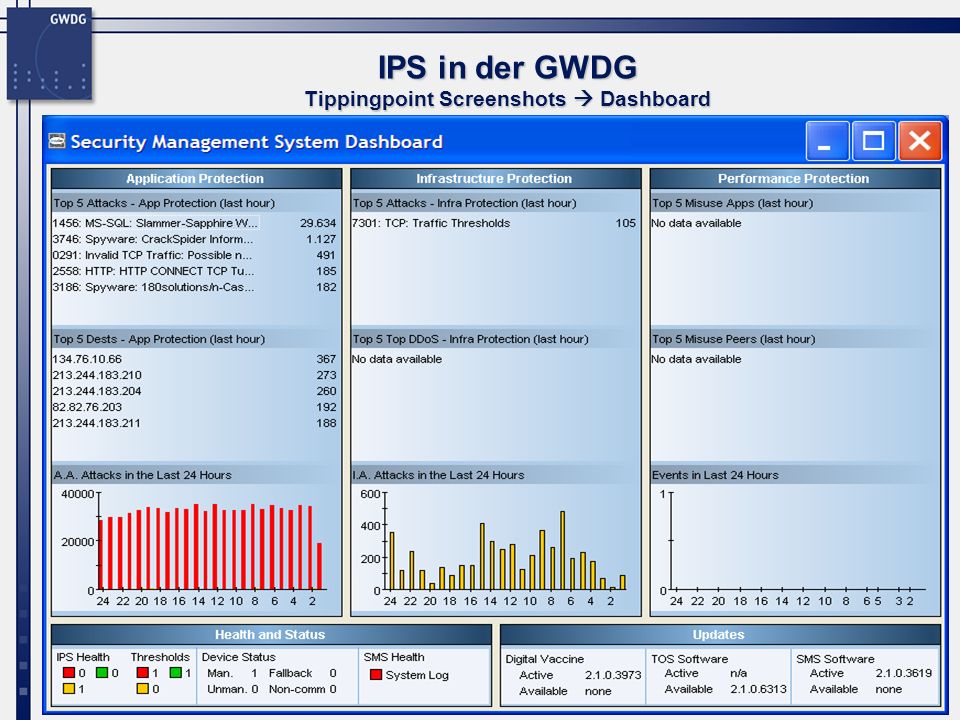Viewport: 960px width, 720px height.
Task: Click the yellow IPS Health indicator
Action: (69, 688)
